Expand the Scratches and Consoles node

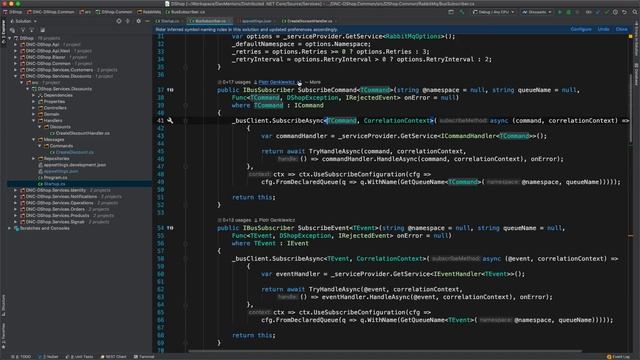point(10,229)
